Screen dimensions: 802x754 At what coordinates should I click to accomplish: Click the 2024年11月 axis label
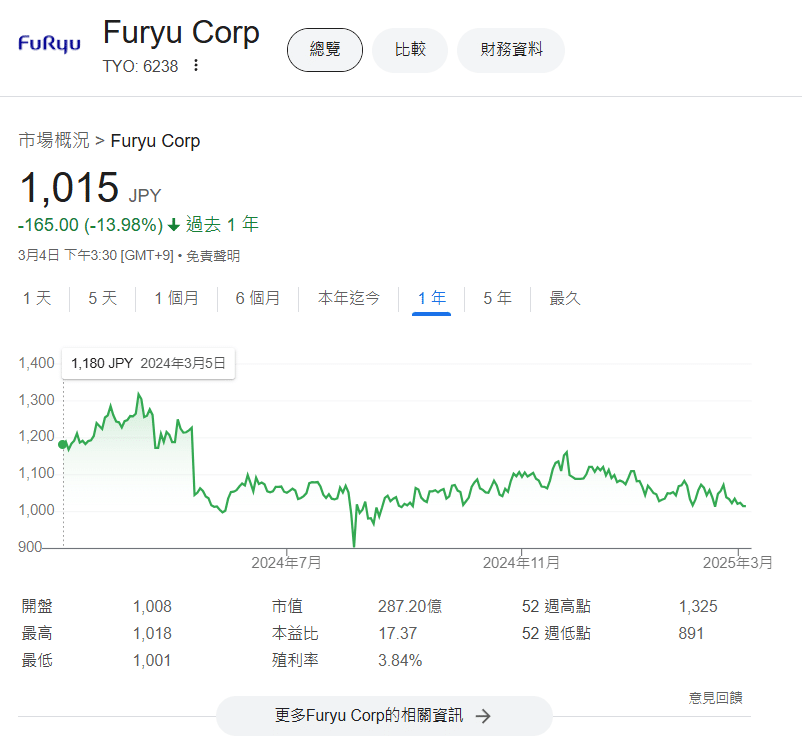[521, 563]
